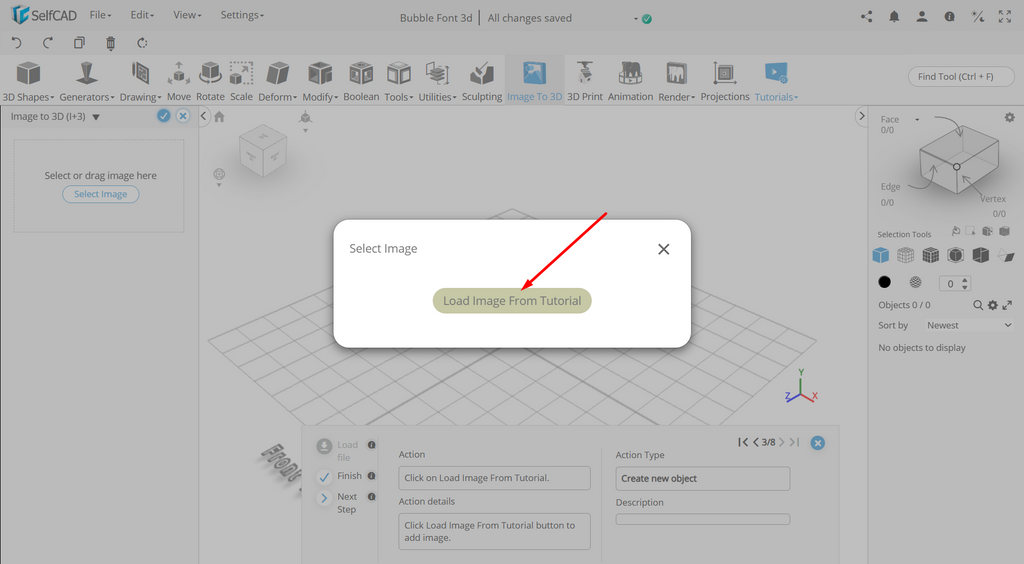Close the tutorial panel blue X
Viewport: 1024px width, 564px height.
817,443
